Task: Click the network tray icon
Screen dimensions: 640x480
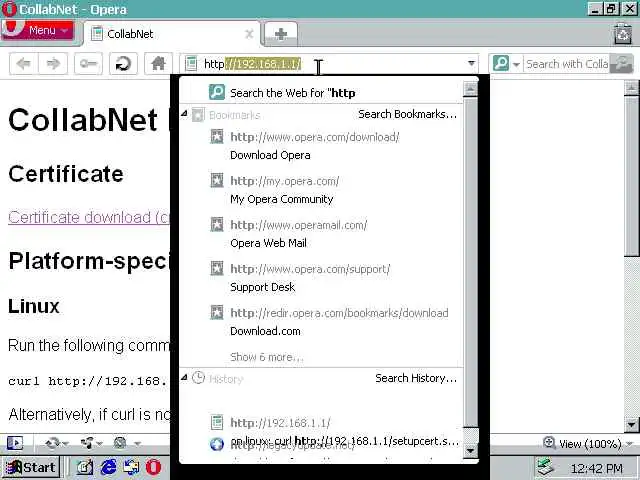Action: pyautogui.click(x=547, y=468)
